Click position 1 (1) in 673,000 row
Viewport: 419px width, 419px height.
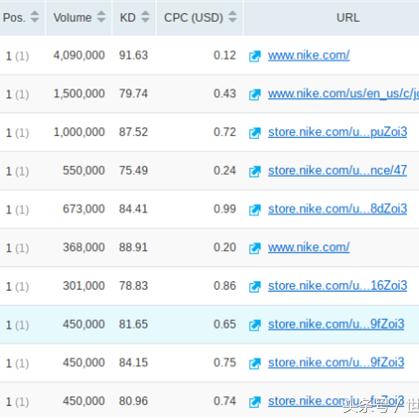(x=17, y=210)
